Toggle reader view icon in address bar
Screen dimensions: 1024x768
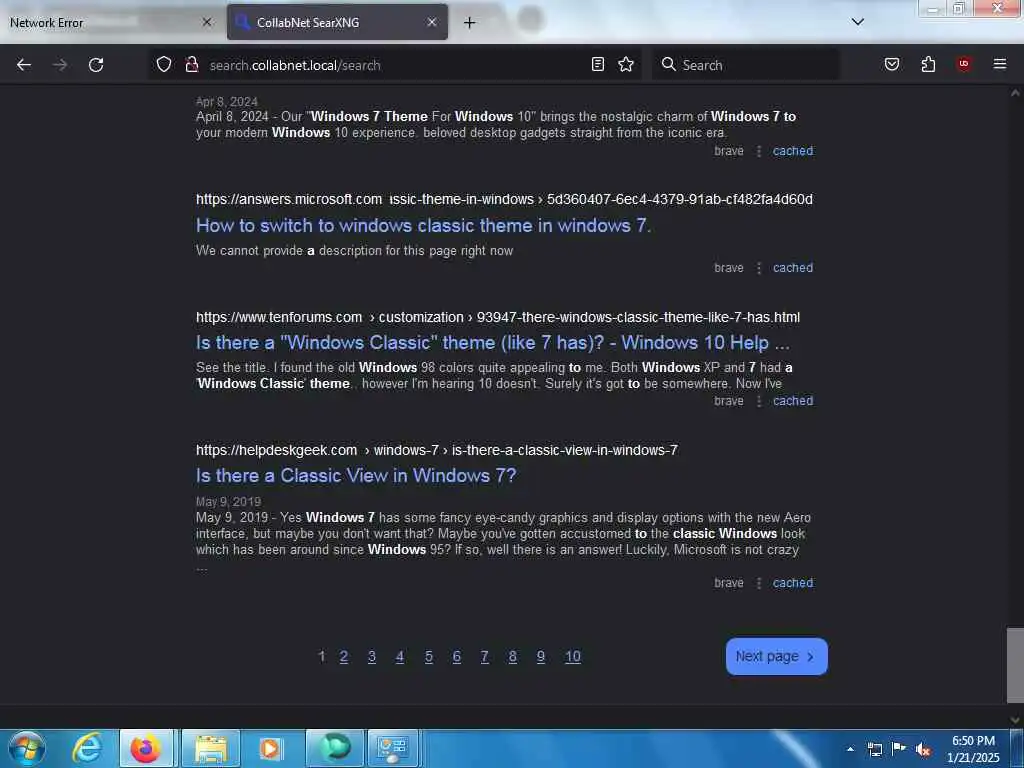tap(598, 64)
